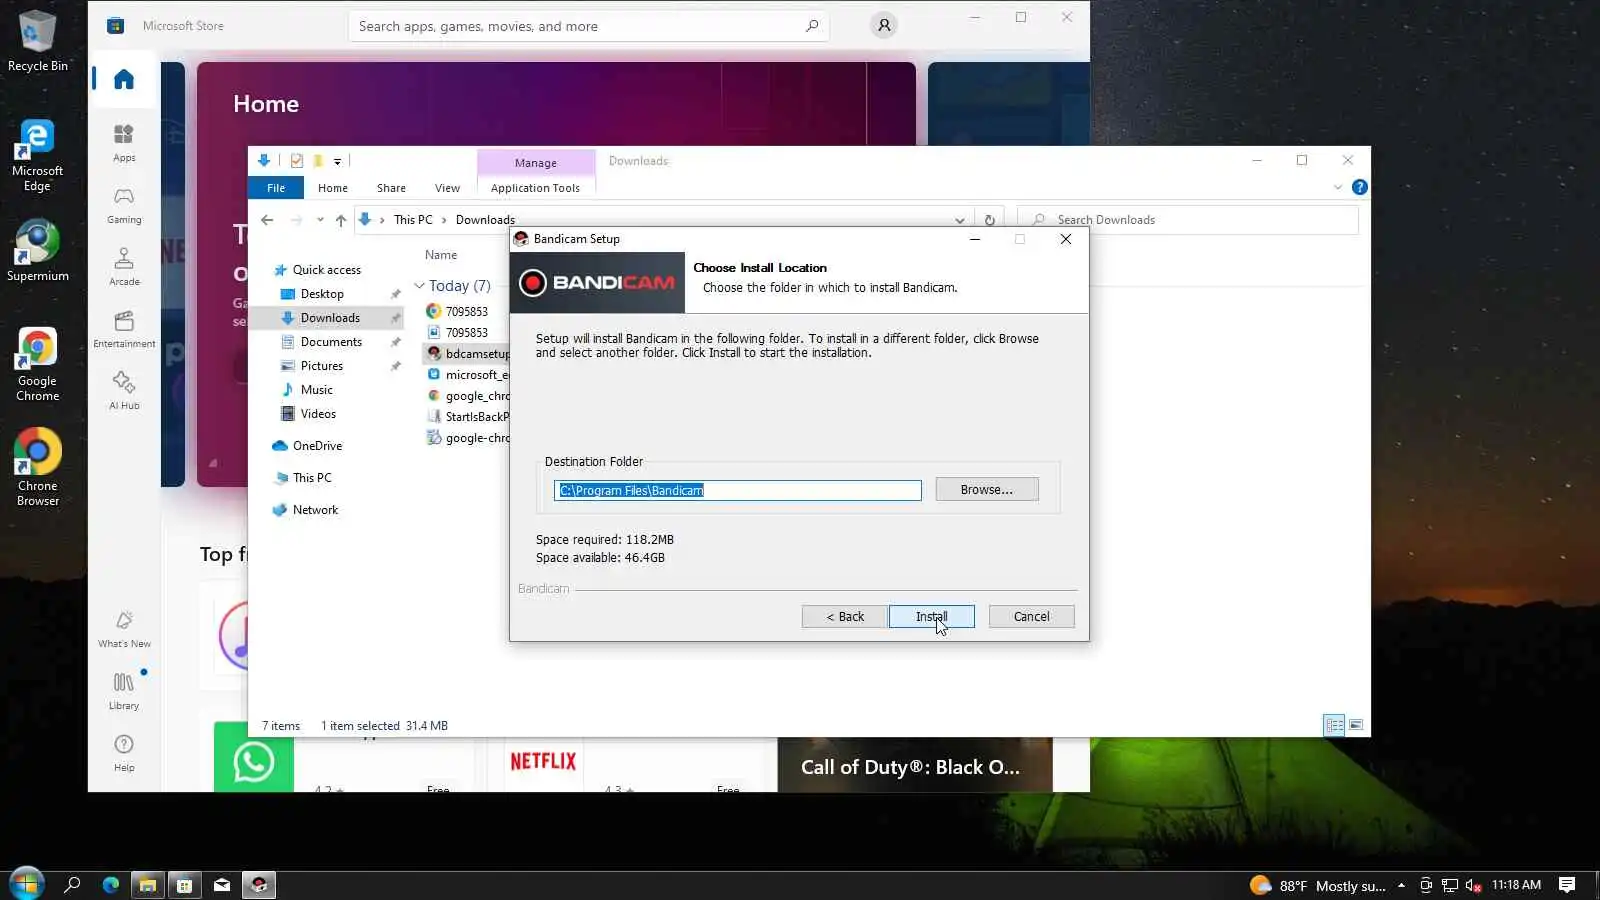Open the Action Center notifications icon

1567,884
